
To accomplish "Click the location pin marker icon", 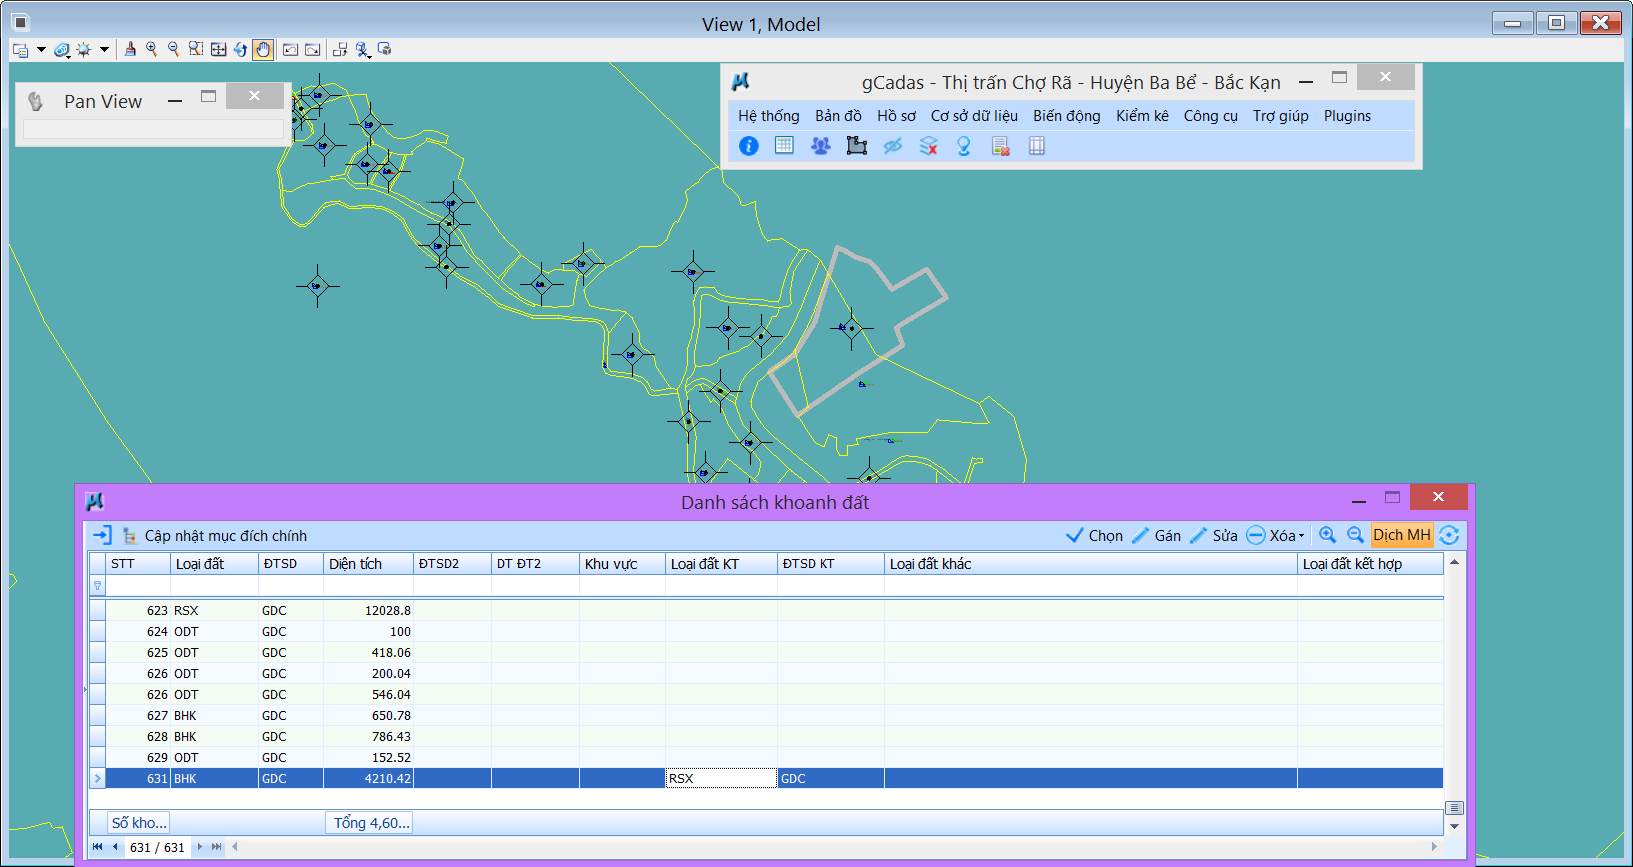I will [x=964, y=146].
